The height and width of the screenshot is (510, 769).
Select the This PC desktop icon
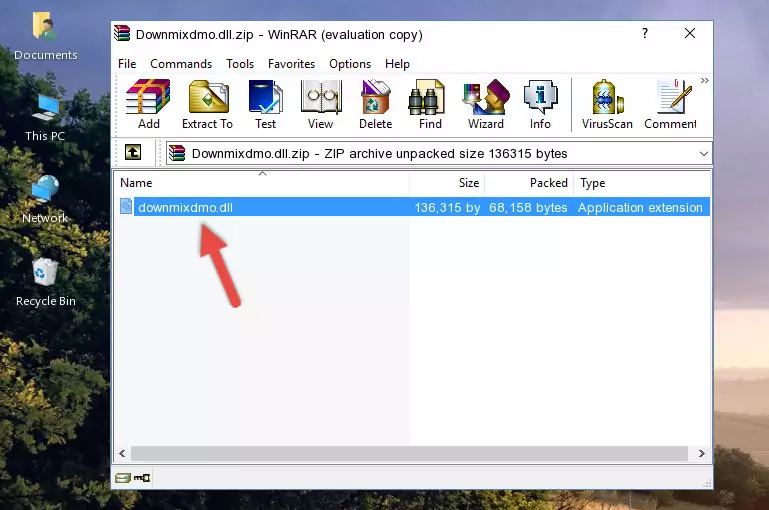(45, 118)
